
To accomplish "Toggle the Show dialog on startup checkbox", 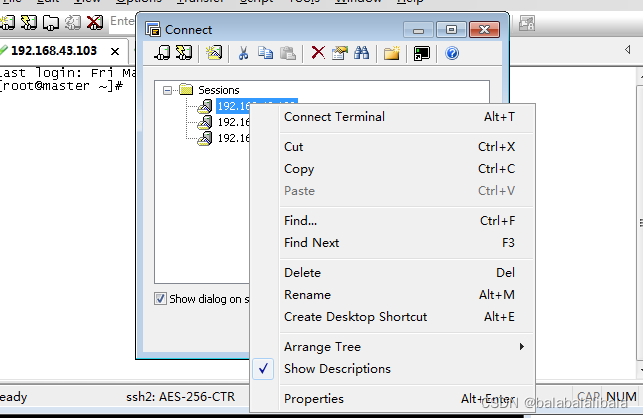I will tap(160, 299).
